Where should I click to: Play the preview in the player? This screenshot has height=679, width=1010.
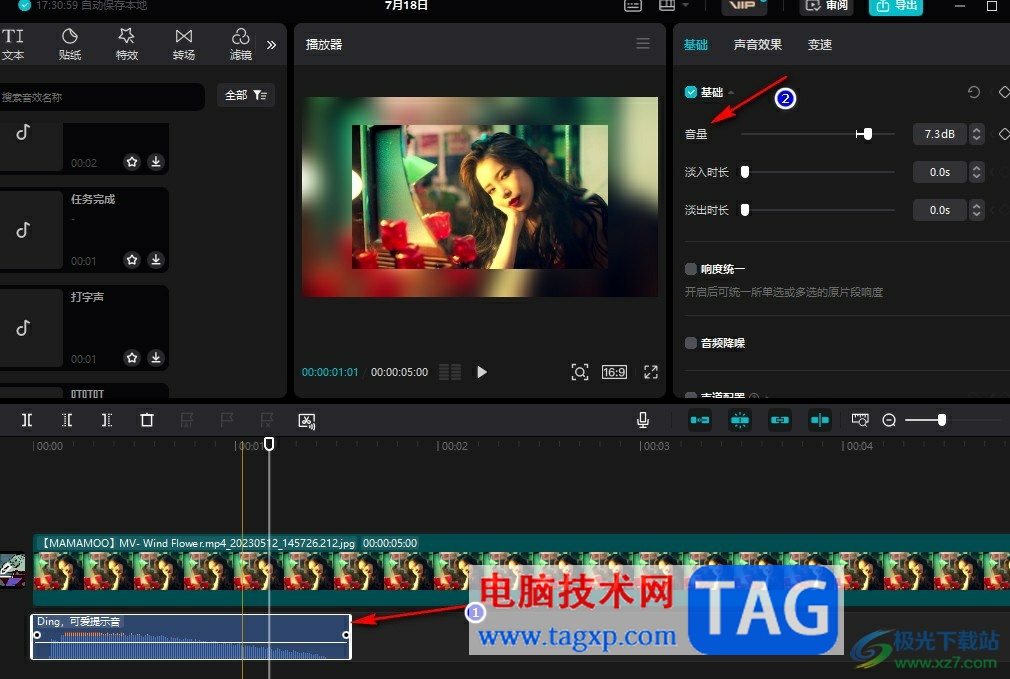click(482, 372)
